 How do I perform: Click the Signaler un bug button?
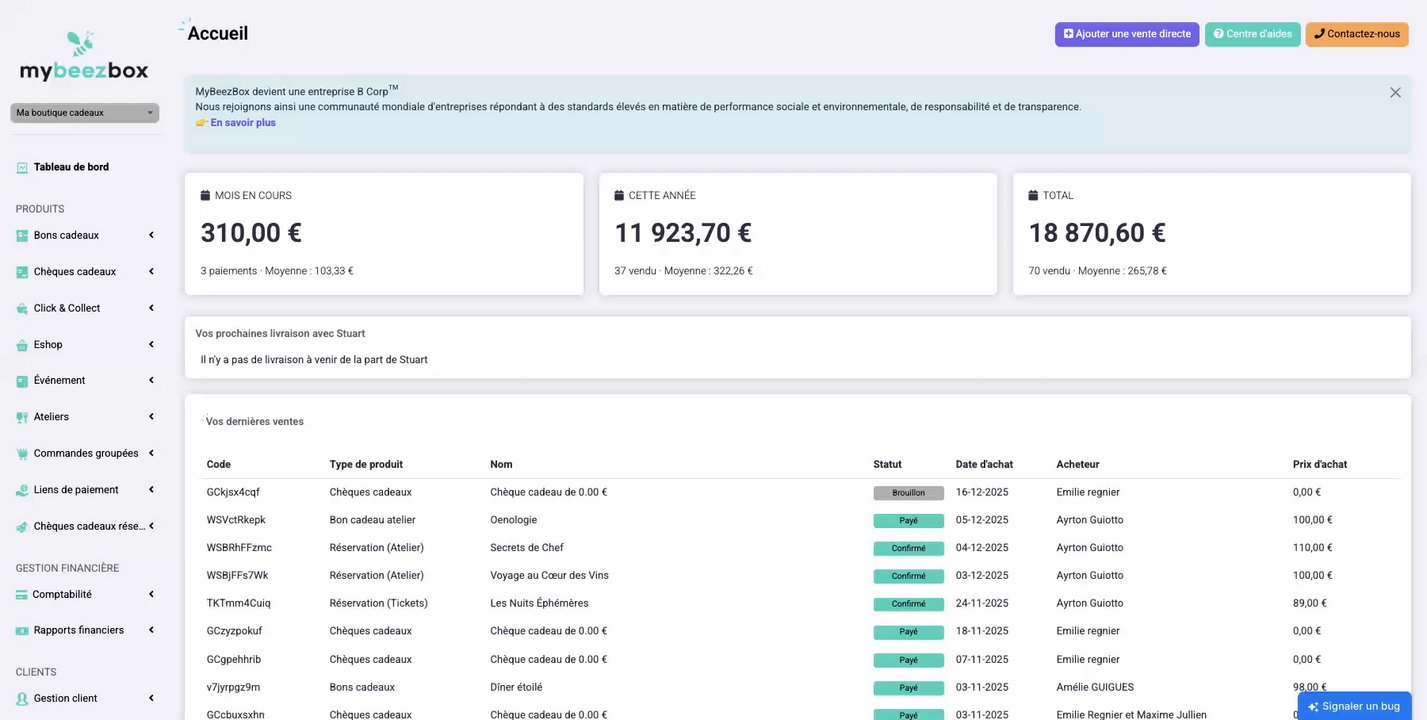1354,706
